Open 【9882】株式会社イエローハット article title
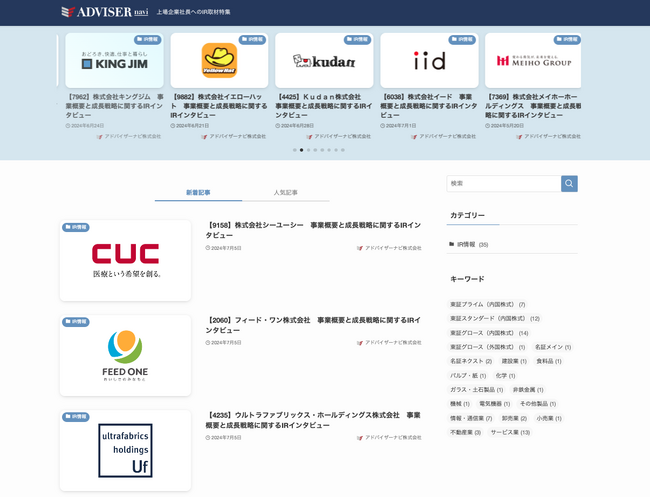Viewport: 650px width, 497px height. tap(219, 106)
